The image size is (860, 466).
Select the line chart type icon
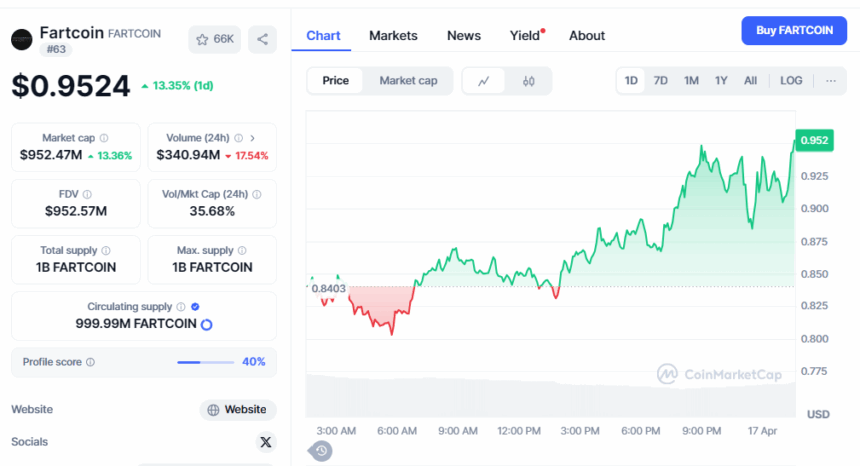tap(483, 81)
